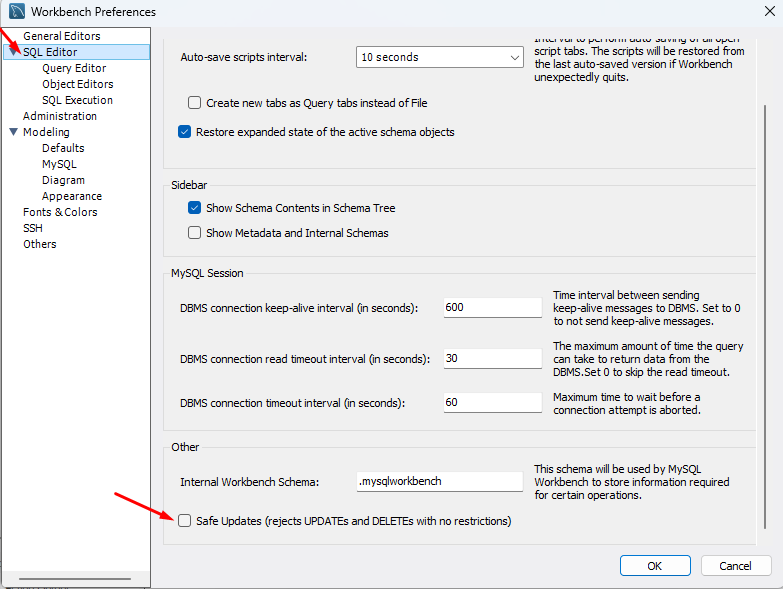Click DBMS connection timeout interval label

click(292, 403)
